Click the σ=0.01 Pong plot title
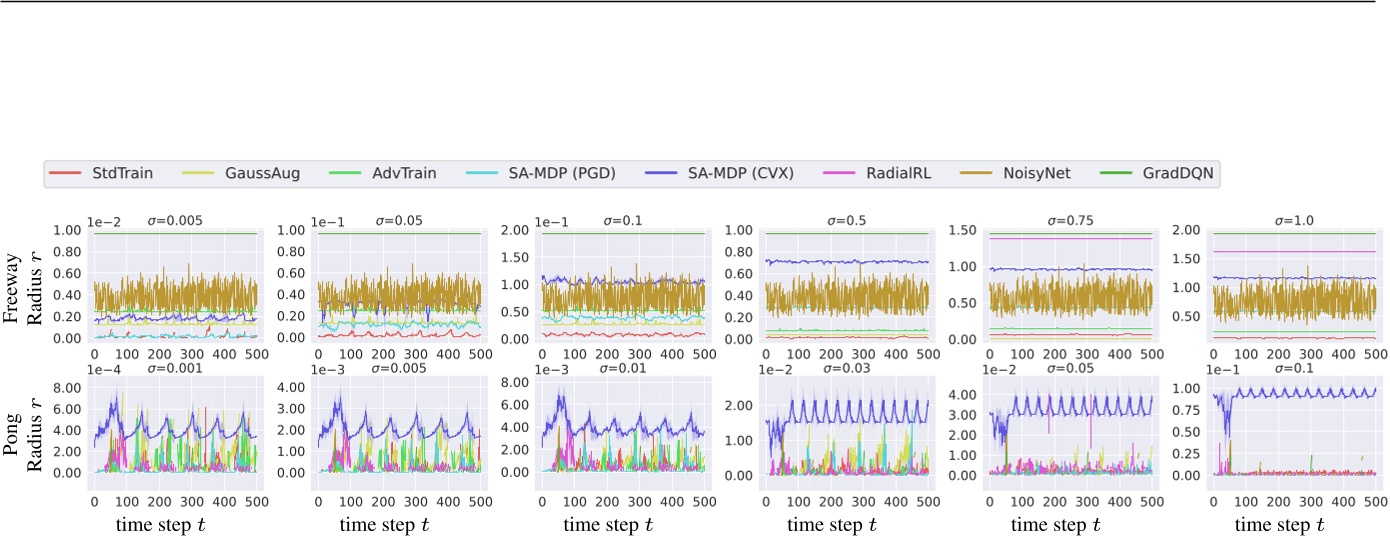This screenshot has height=536, width=1390. [x=623, y=369]
